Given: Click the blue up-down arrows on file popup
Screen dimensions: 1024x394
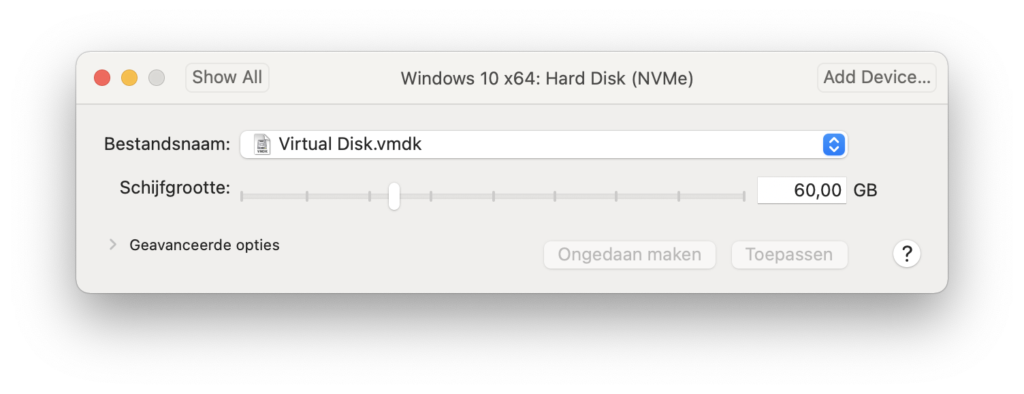Looking at the screenshot, I should pyautogui.click(x=833, y=144).
